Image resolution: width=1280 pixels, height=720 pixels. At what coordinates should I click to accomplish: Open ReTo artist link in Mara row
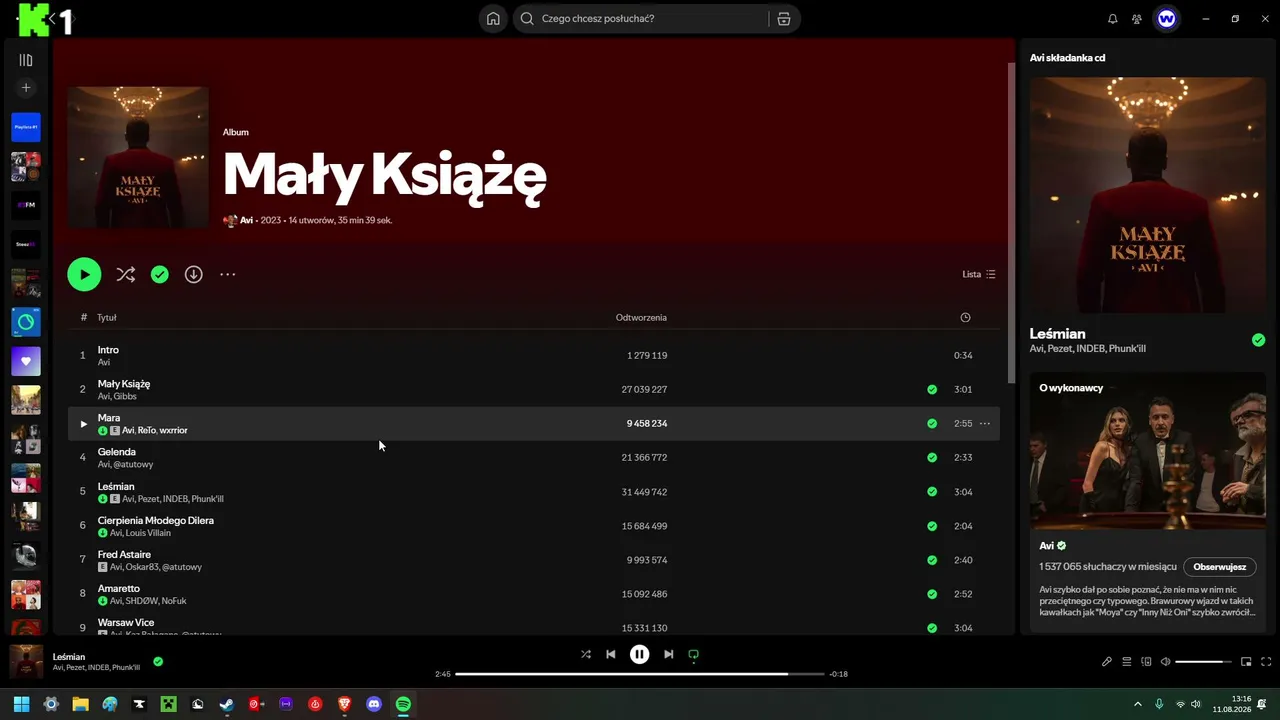click(147, 431)
